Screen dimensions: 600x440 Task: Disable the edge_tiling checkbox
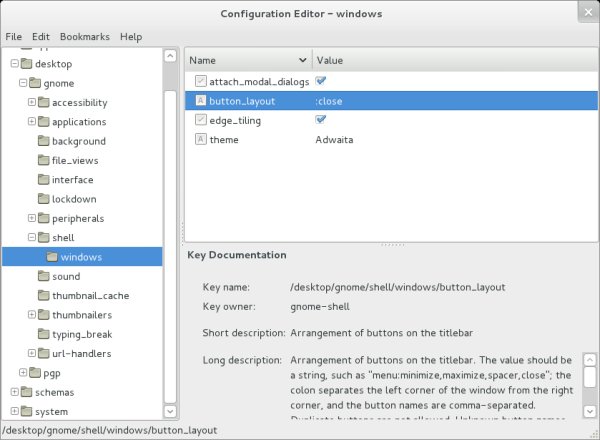[x=321, y=120]
